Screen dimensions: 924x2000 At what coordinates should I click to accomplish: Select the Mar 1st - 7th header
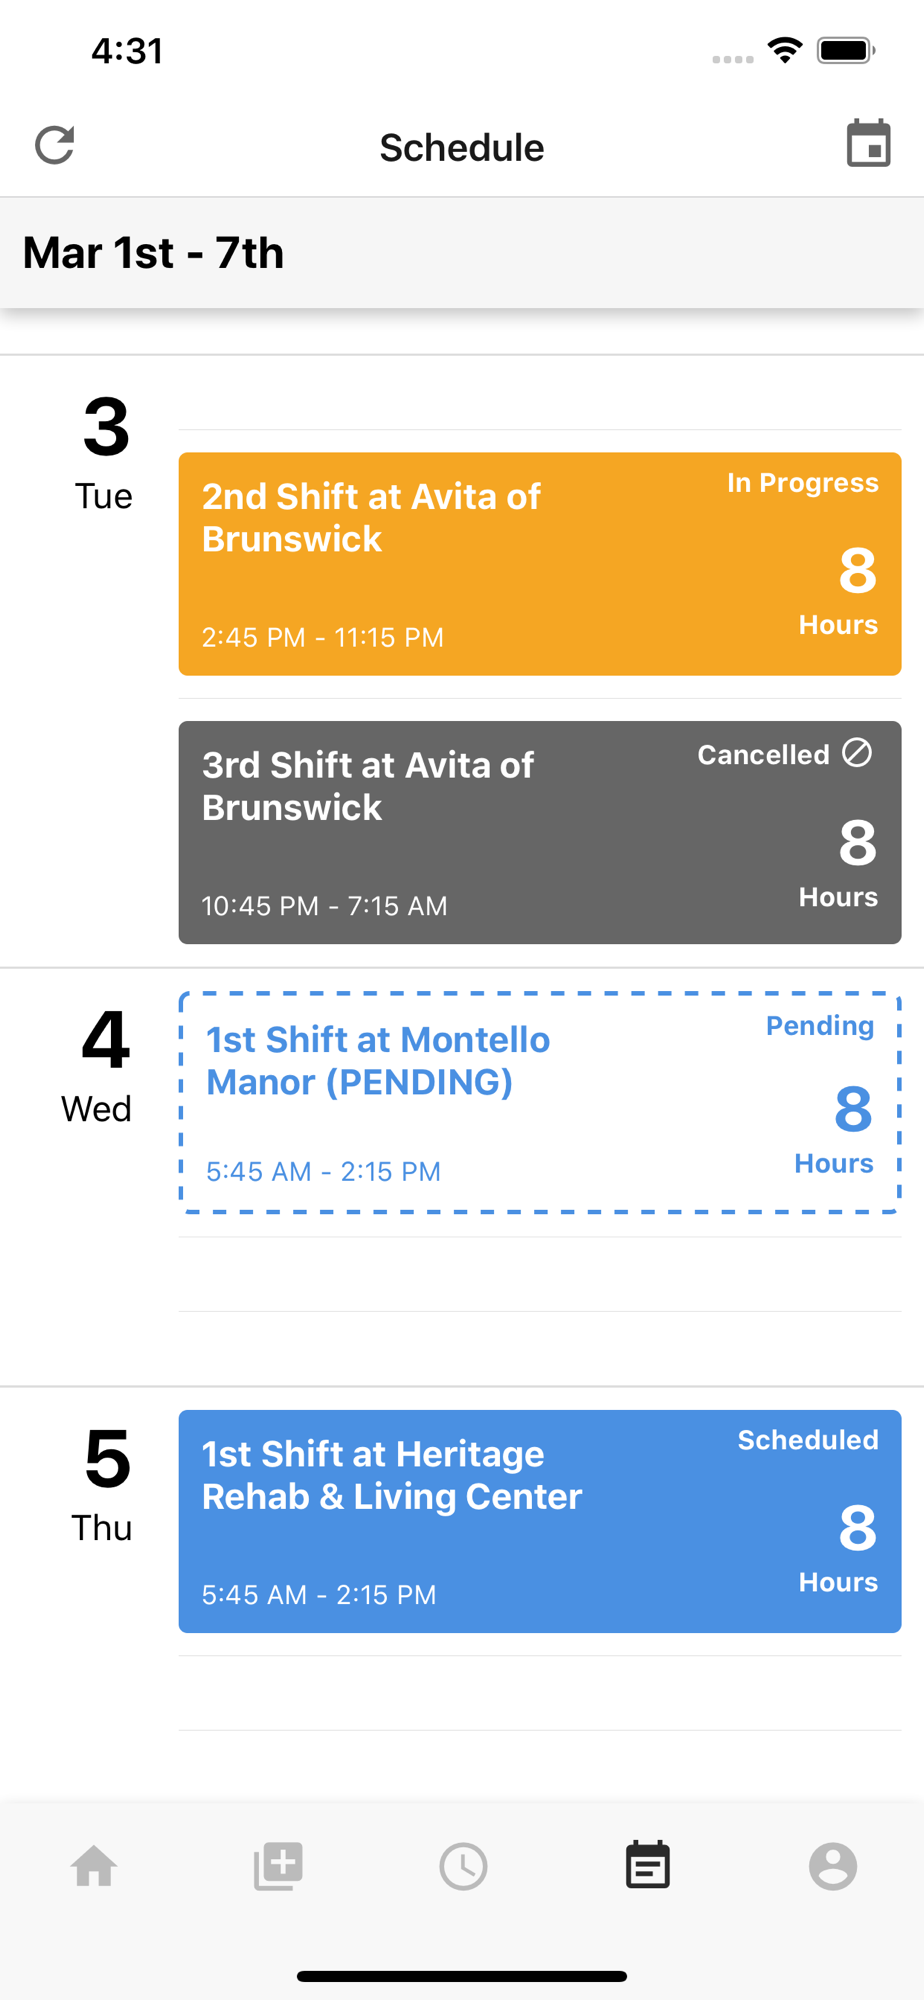pos(153,253)
